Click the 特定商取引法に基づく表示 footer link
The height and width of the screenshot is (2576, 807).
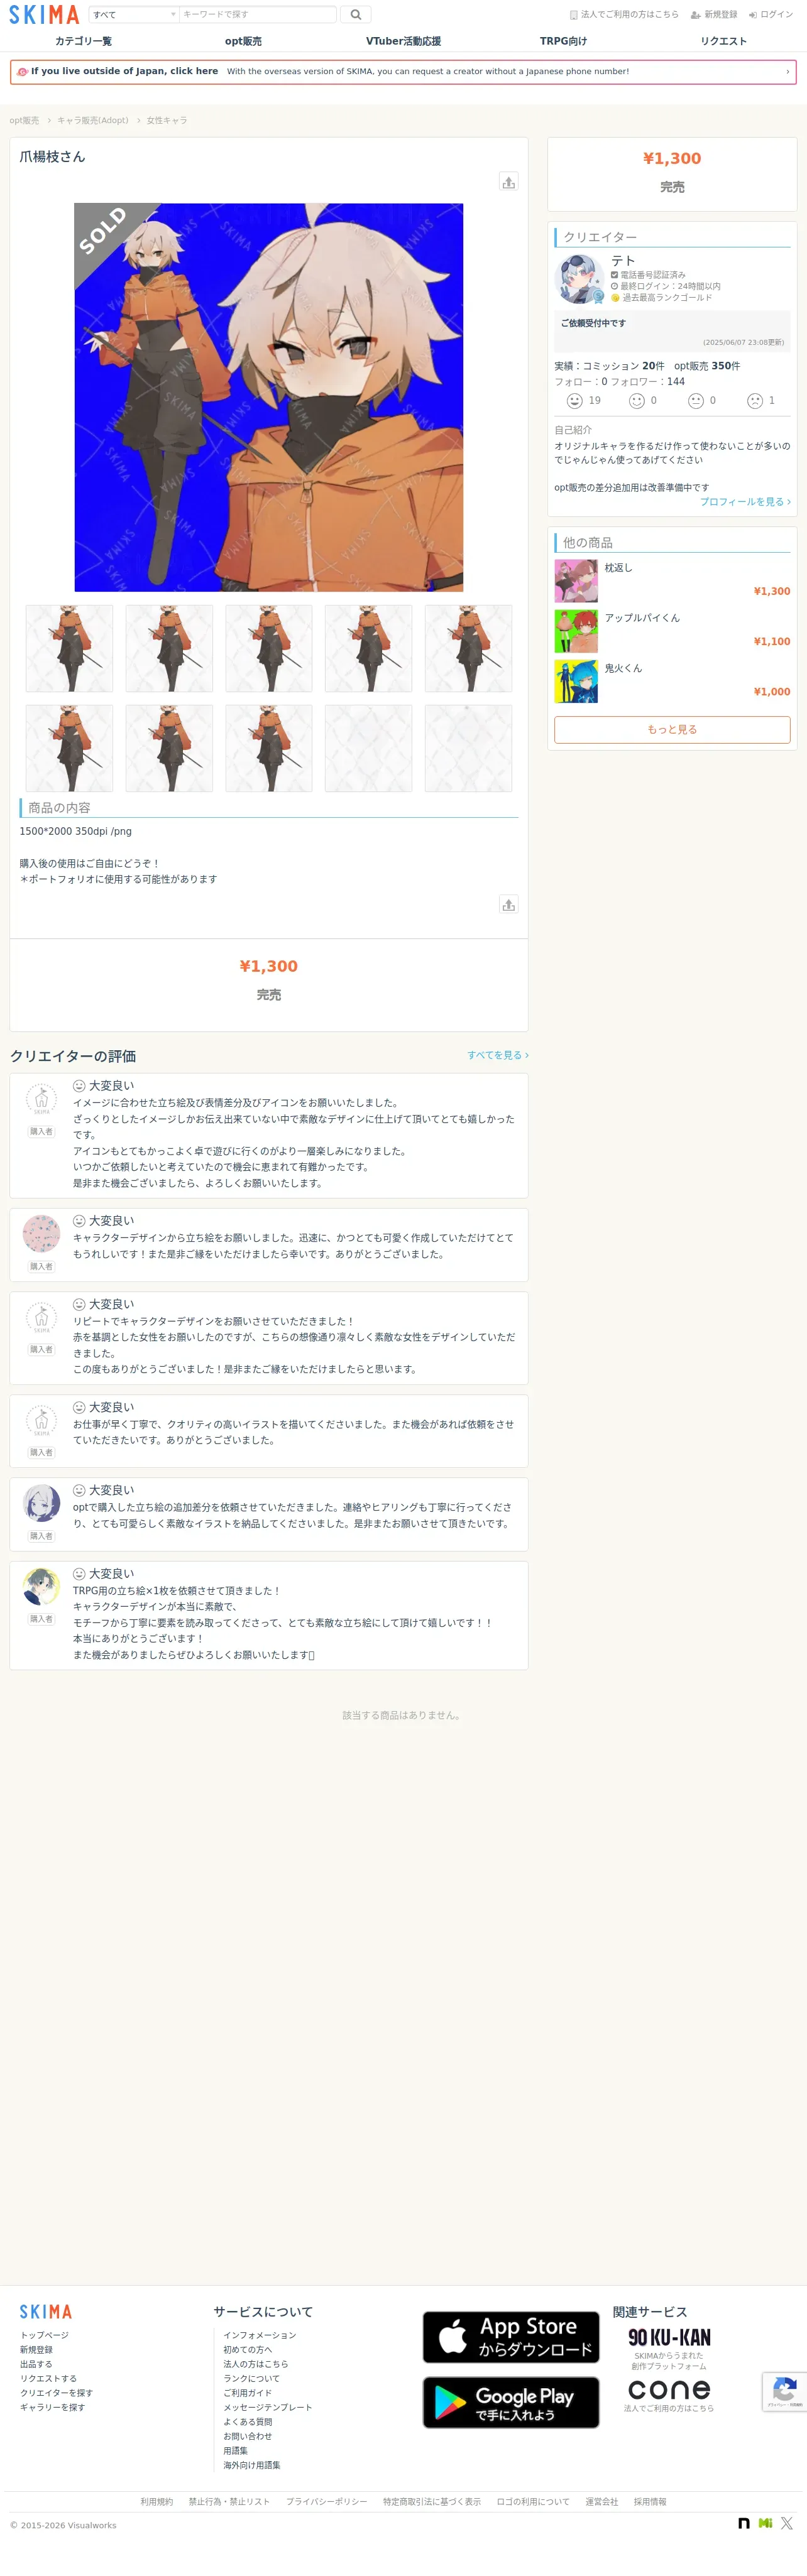point(432,2502)
